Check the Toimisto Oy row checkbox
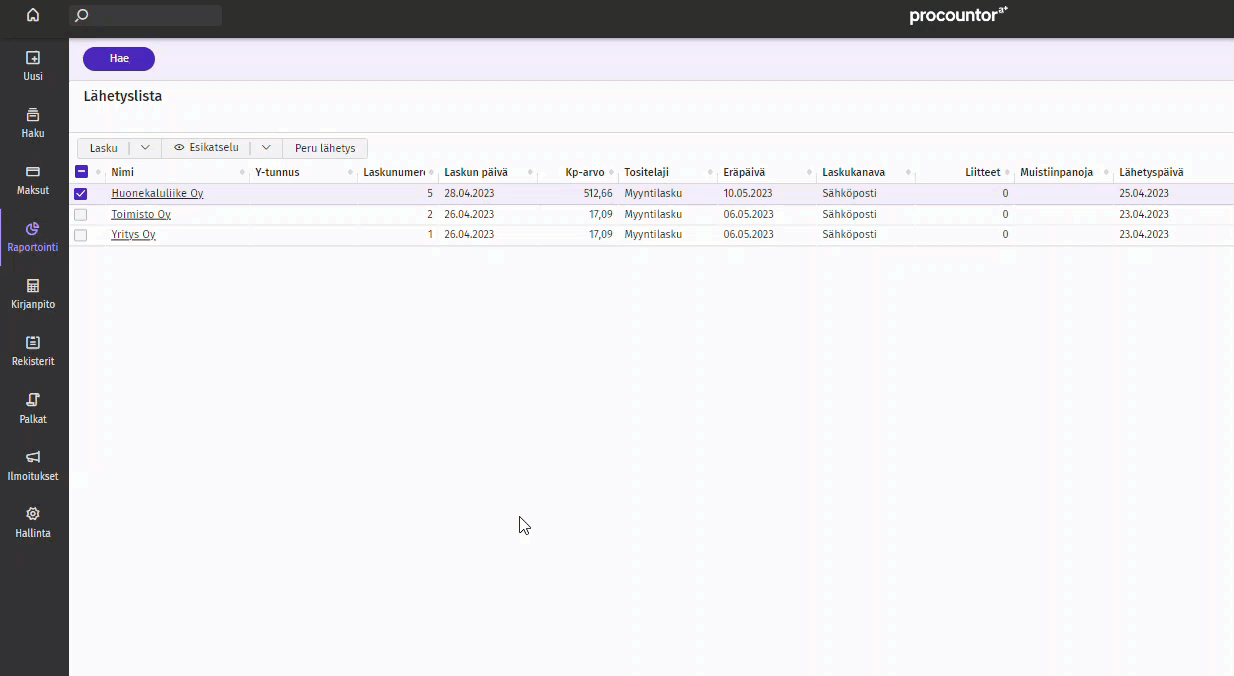The image size is (1234, 676). coord(81,214)
